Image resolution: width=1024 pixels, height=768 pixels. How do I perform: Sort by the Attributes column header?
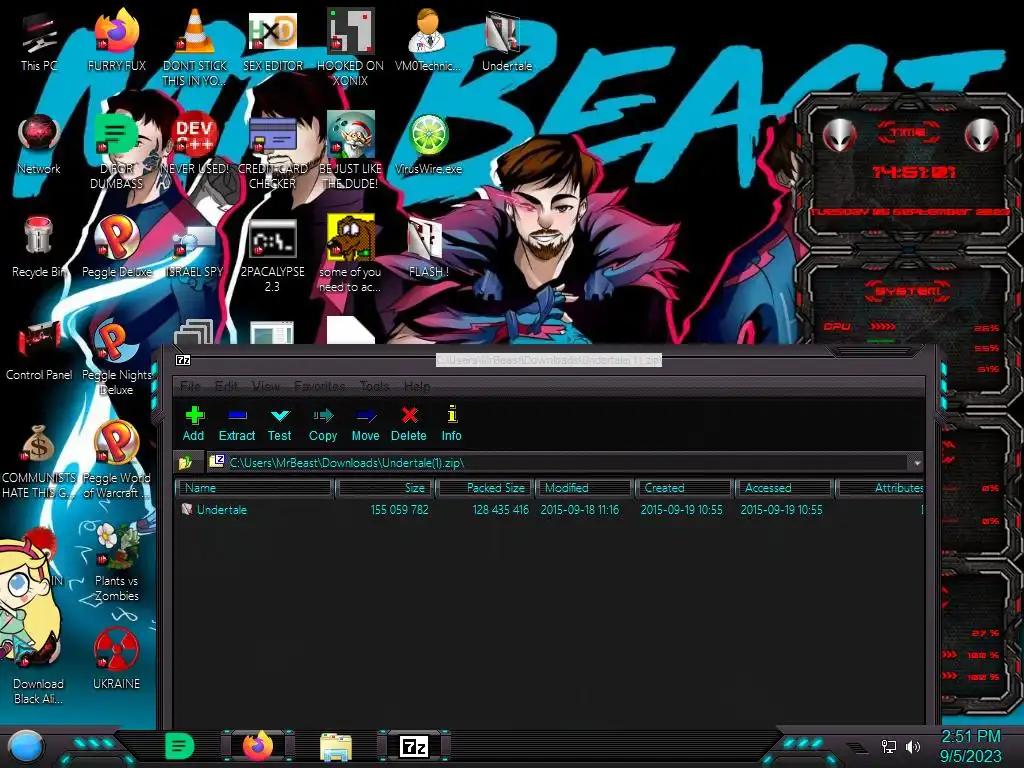click(x=880, y=488)
